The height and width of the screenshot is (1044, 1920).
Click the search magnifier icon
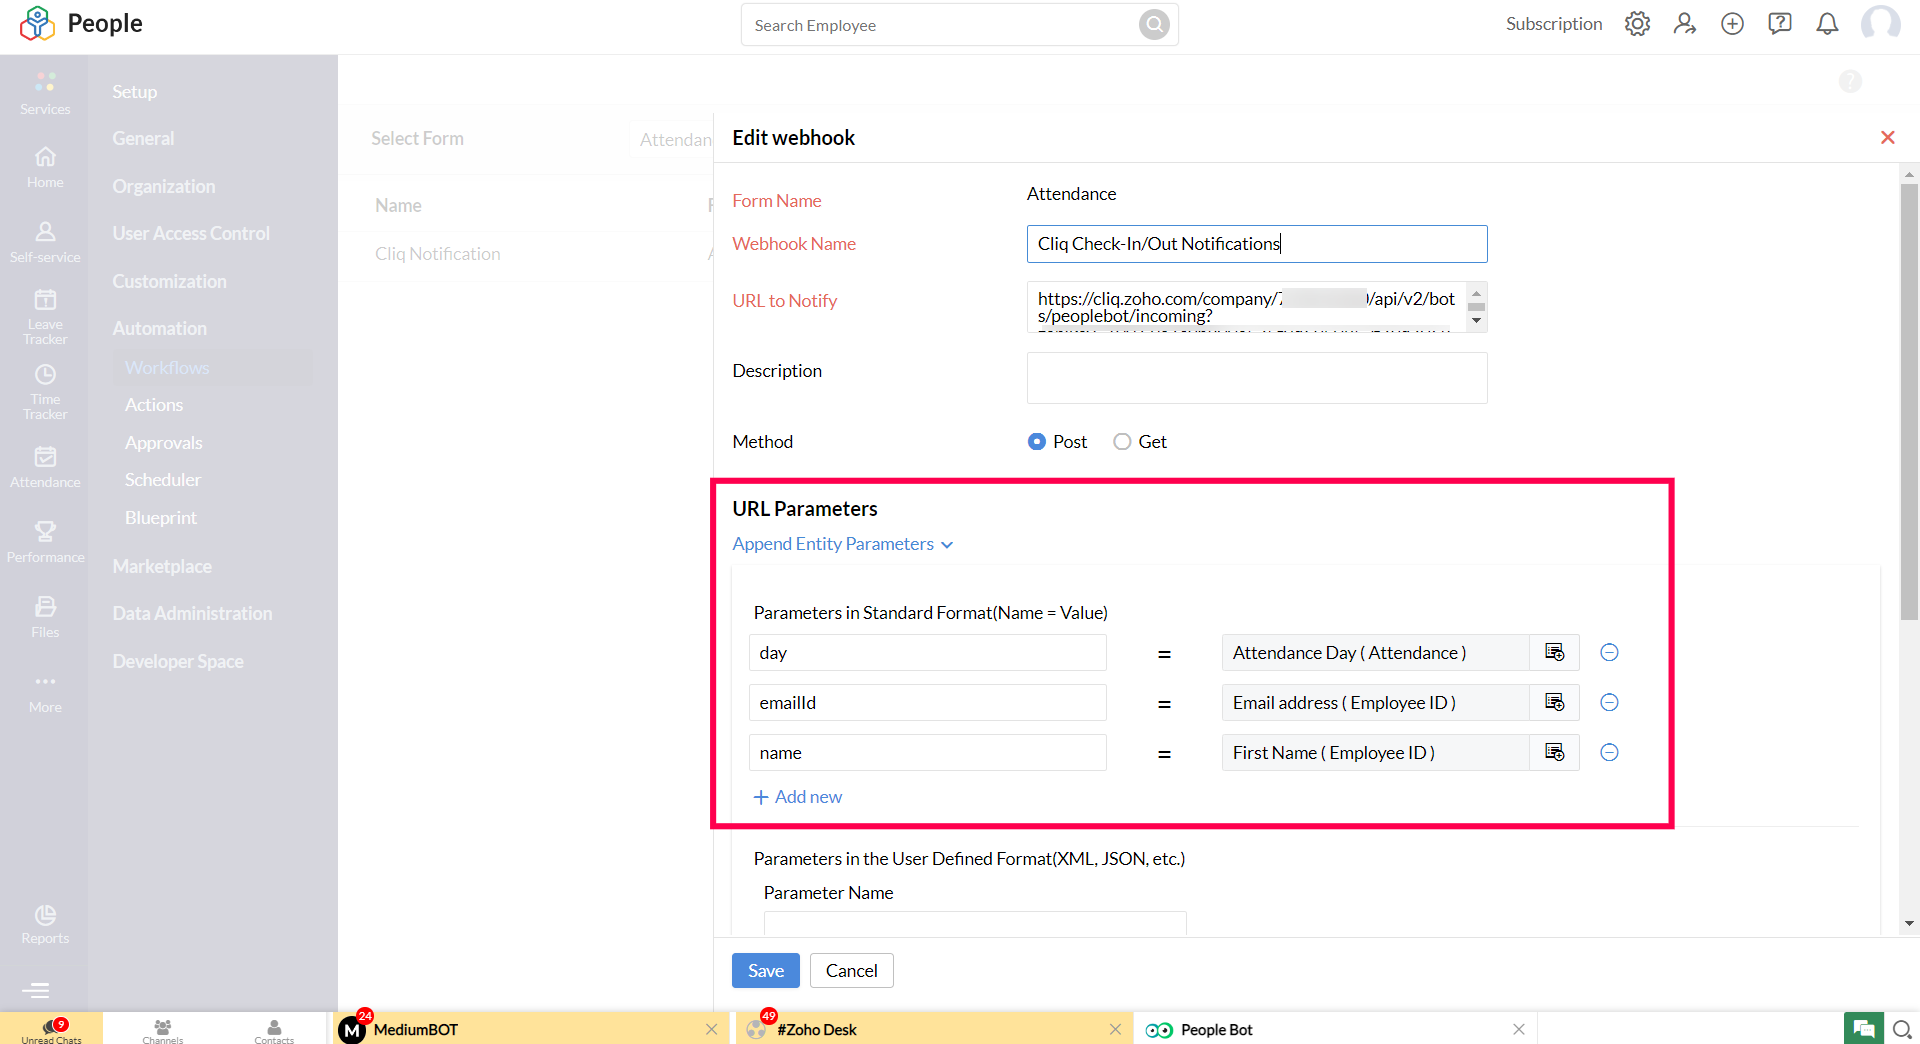click(x=1154, y=24)
